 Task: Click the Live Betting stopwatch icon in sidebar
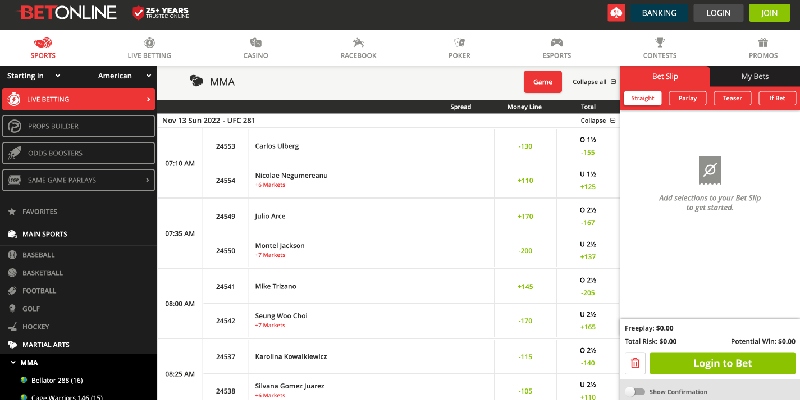coord(14,99)
